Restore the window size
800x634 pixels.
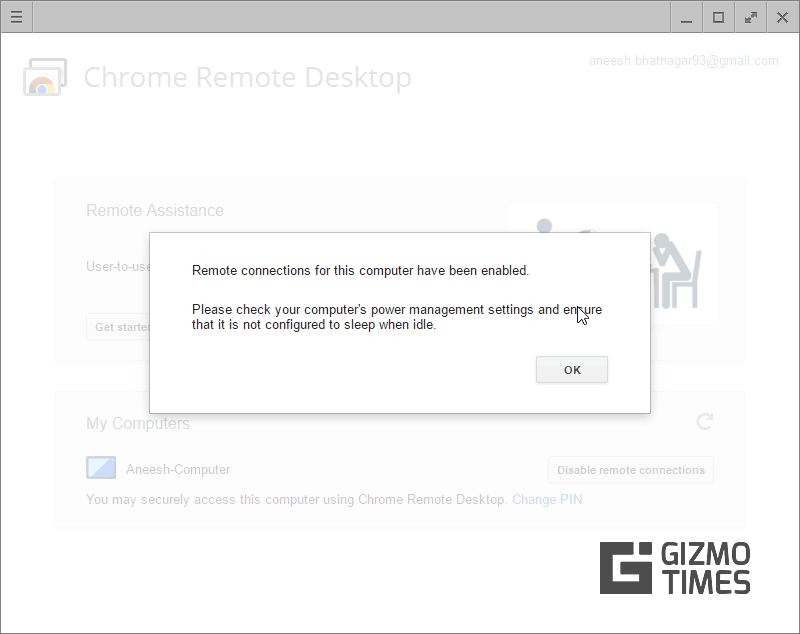[717, 17]
